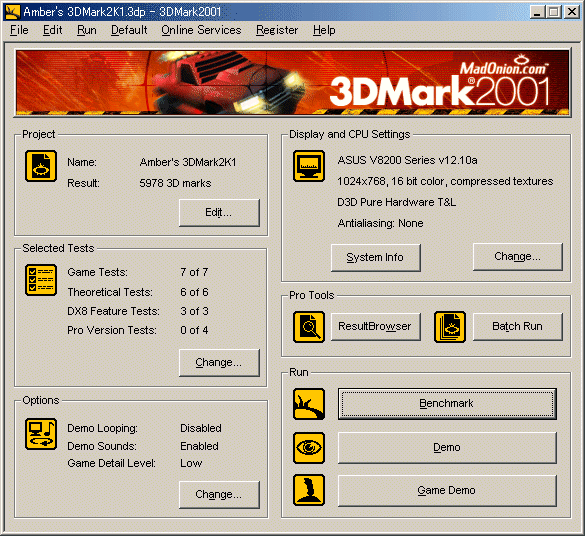Viewport: 585px width, 536px height.
Task: Play the Game Demo
Action: 447,490
